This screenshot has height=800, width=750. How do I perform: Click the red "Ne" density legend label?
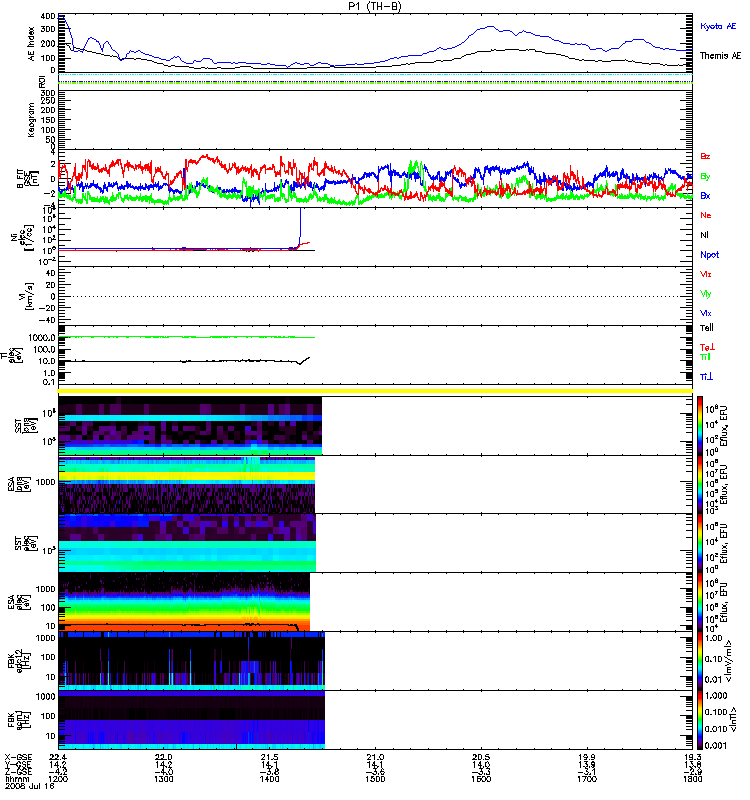(705, 215)
